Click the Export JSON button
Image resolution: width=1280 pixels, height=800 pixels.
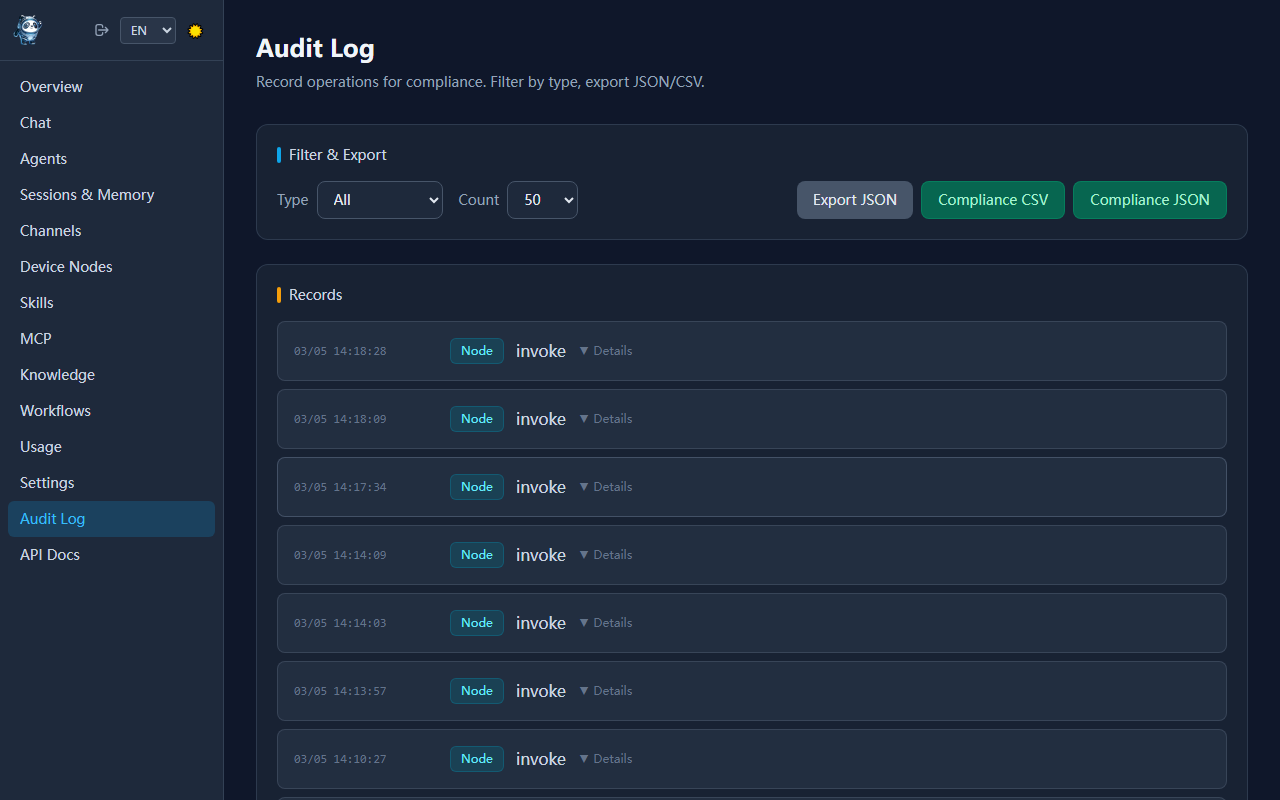click(855, 200)
